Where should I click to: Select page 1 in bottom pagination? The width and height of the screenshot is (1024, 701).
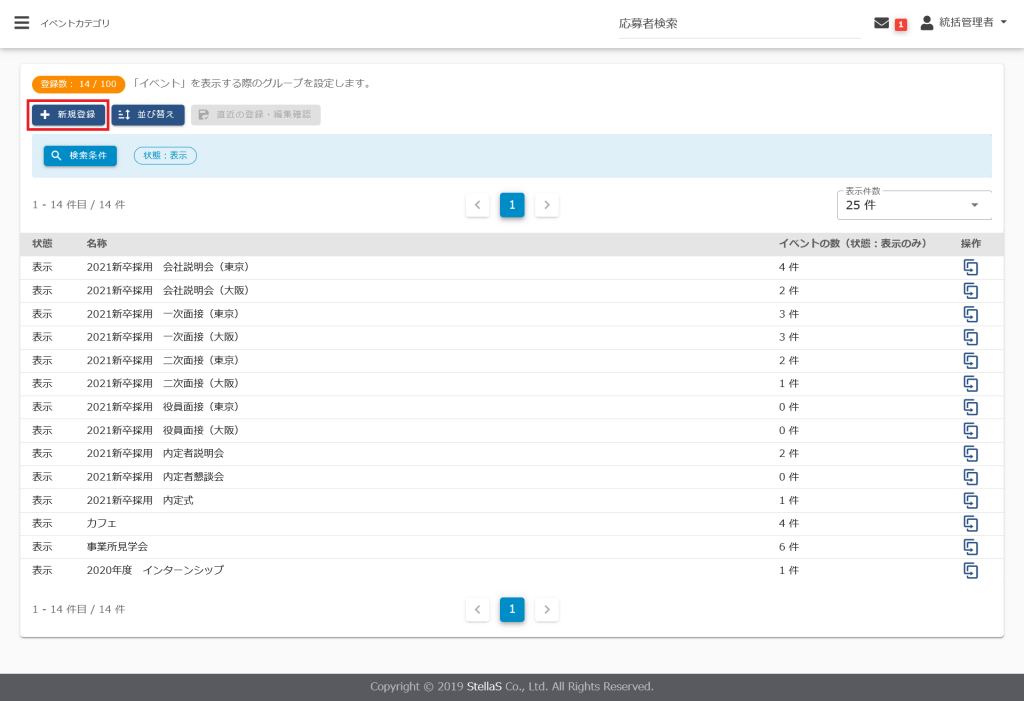(x=512, y=609)
